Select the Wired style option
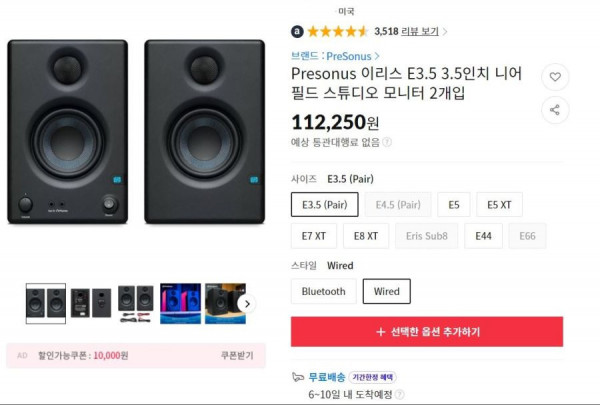Viewport: 600px width, 405px height. [386, 291]
